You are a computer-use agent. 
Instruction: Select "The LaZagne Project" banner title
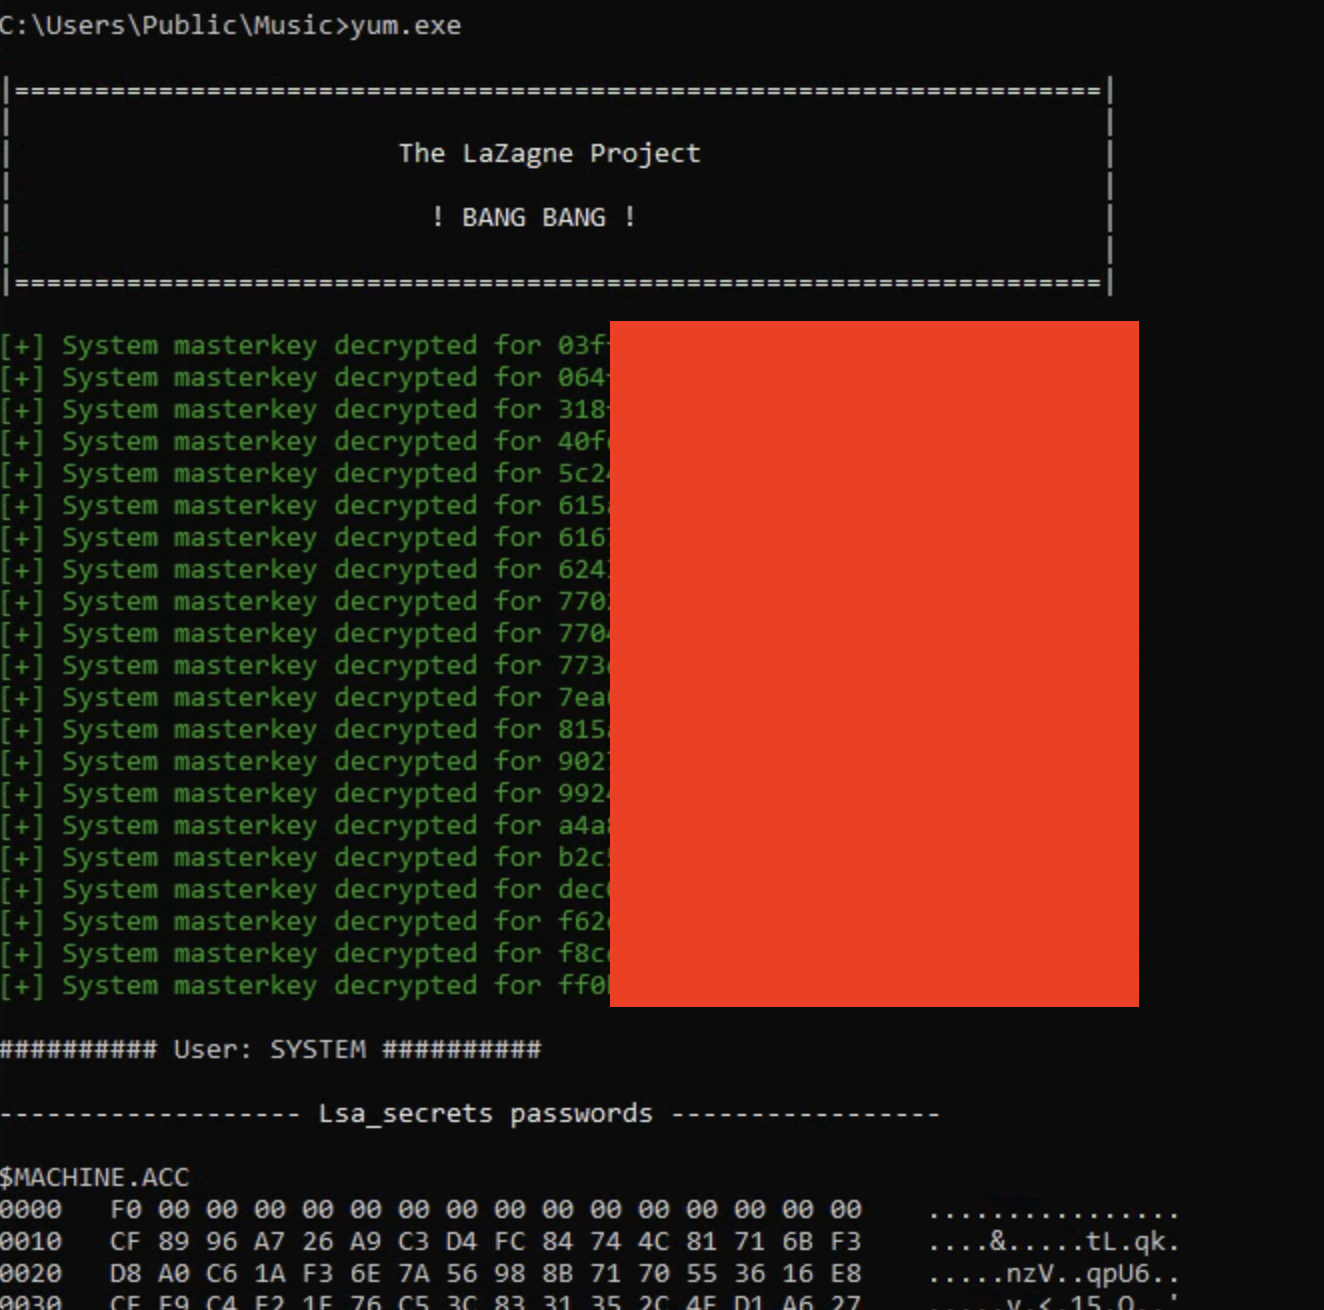550,153
